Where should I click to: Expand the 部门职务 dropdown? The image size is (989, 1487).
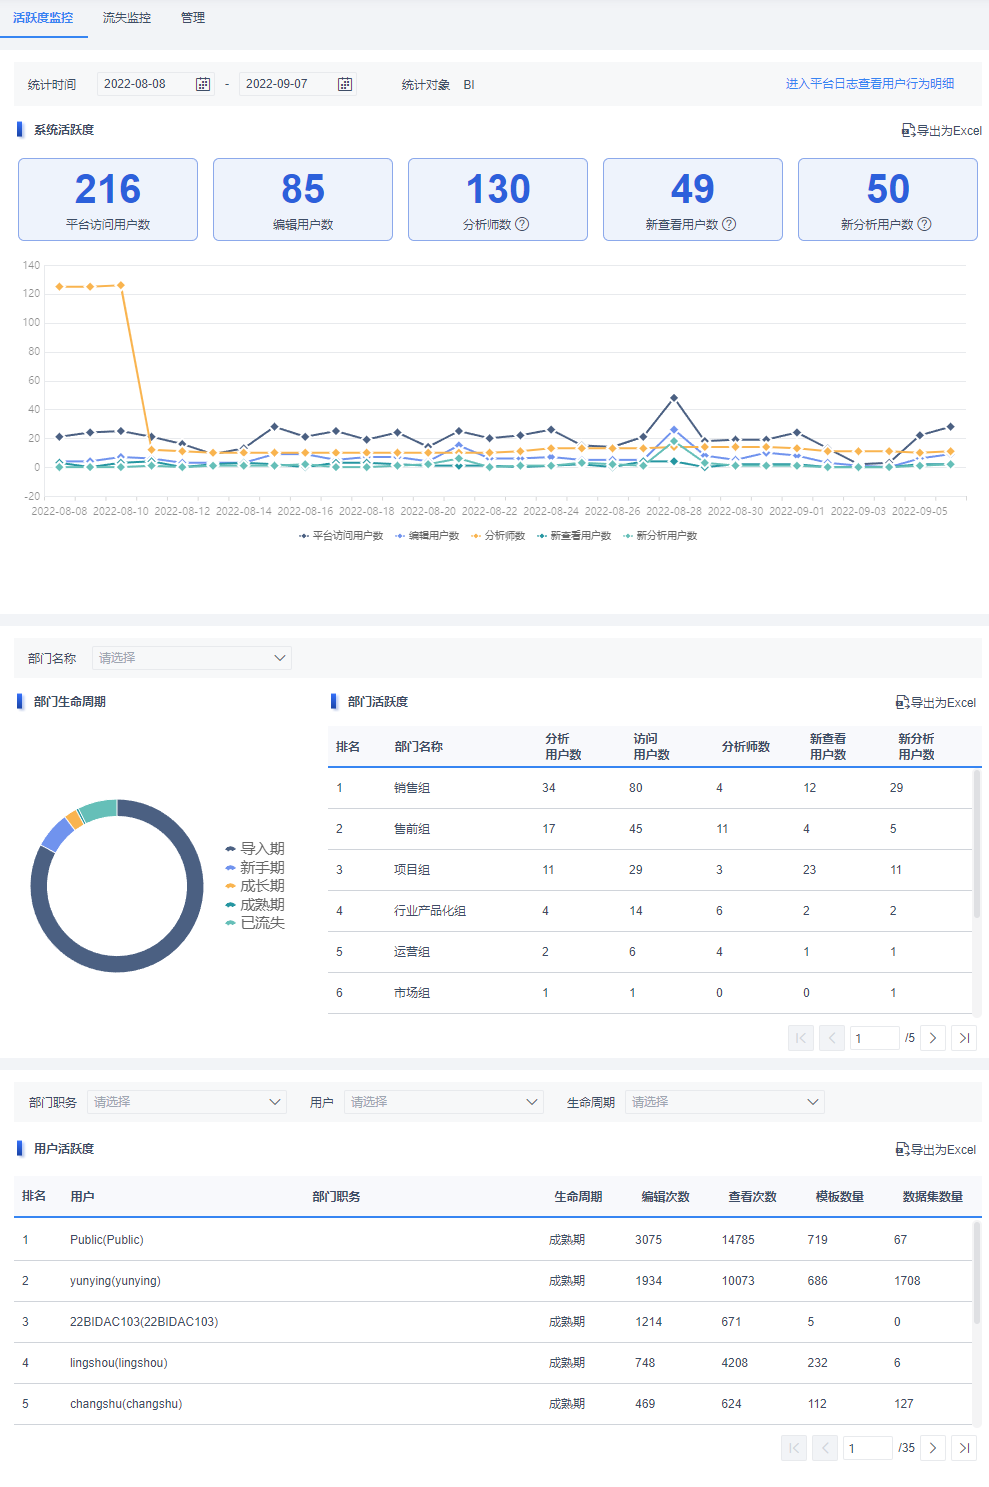[x=187, y=1102]
